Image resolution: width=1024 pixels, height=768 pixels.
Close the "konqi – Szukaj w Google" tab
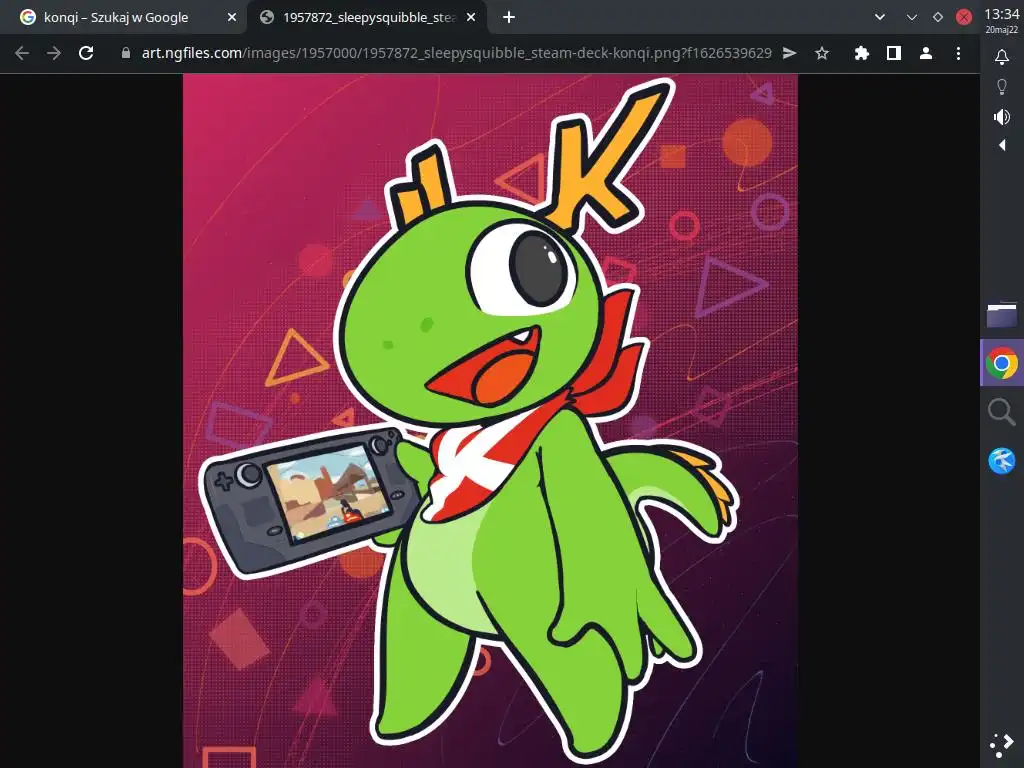[x=232, y=18]
